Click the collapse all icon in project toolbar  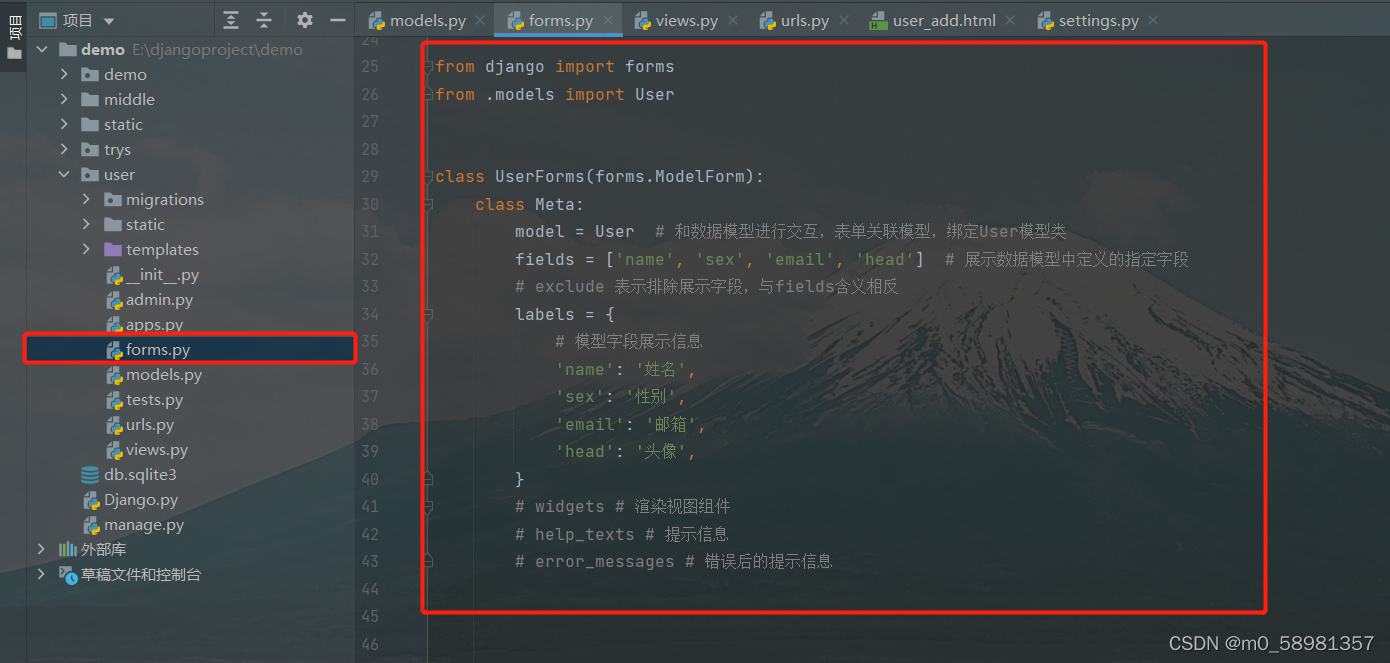coord(264,20)
